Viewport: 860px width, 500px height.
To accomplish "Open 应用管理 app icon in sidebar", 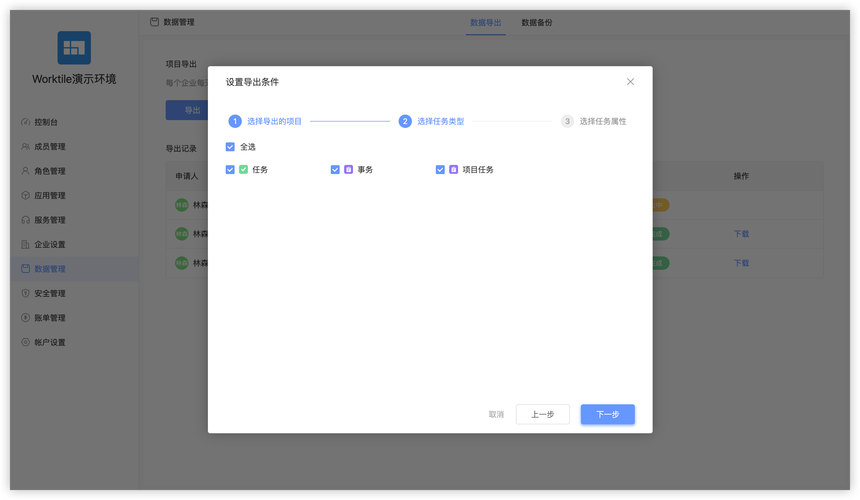I will pyautogui.click(x=25, y=195).
